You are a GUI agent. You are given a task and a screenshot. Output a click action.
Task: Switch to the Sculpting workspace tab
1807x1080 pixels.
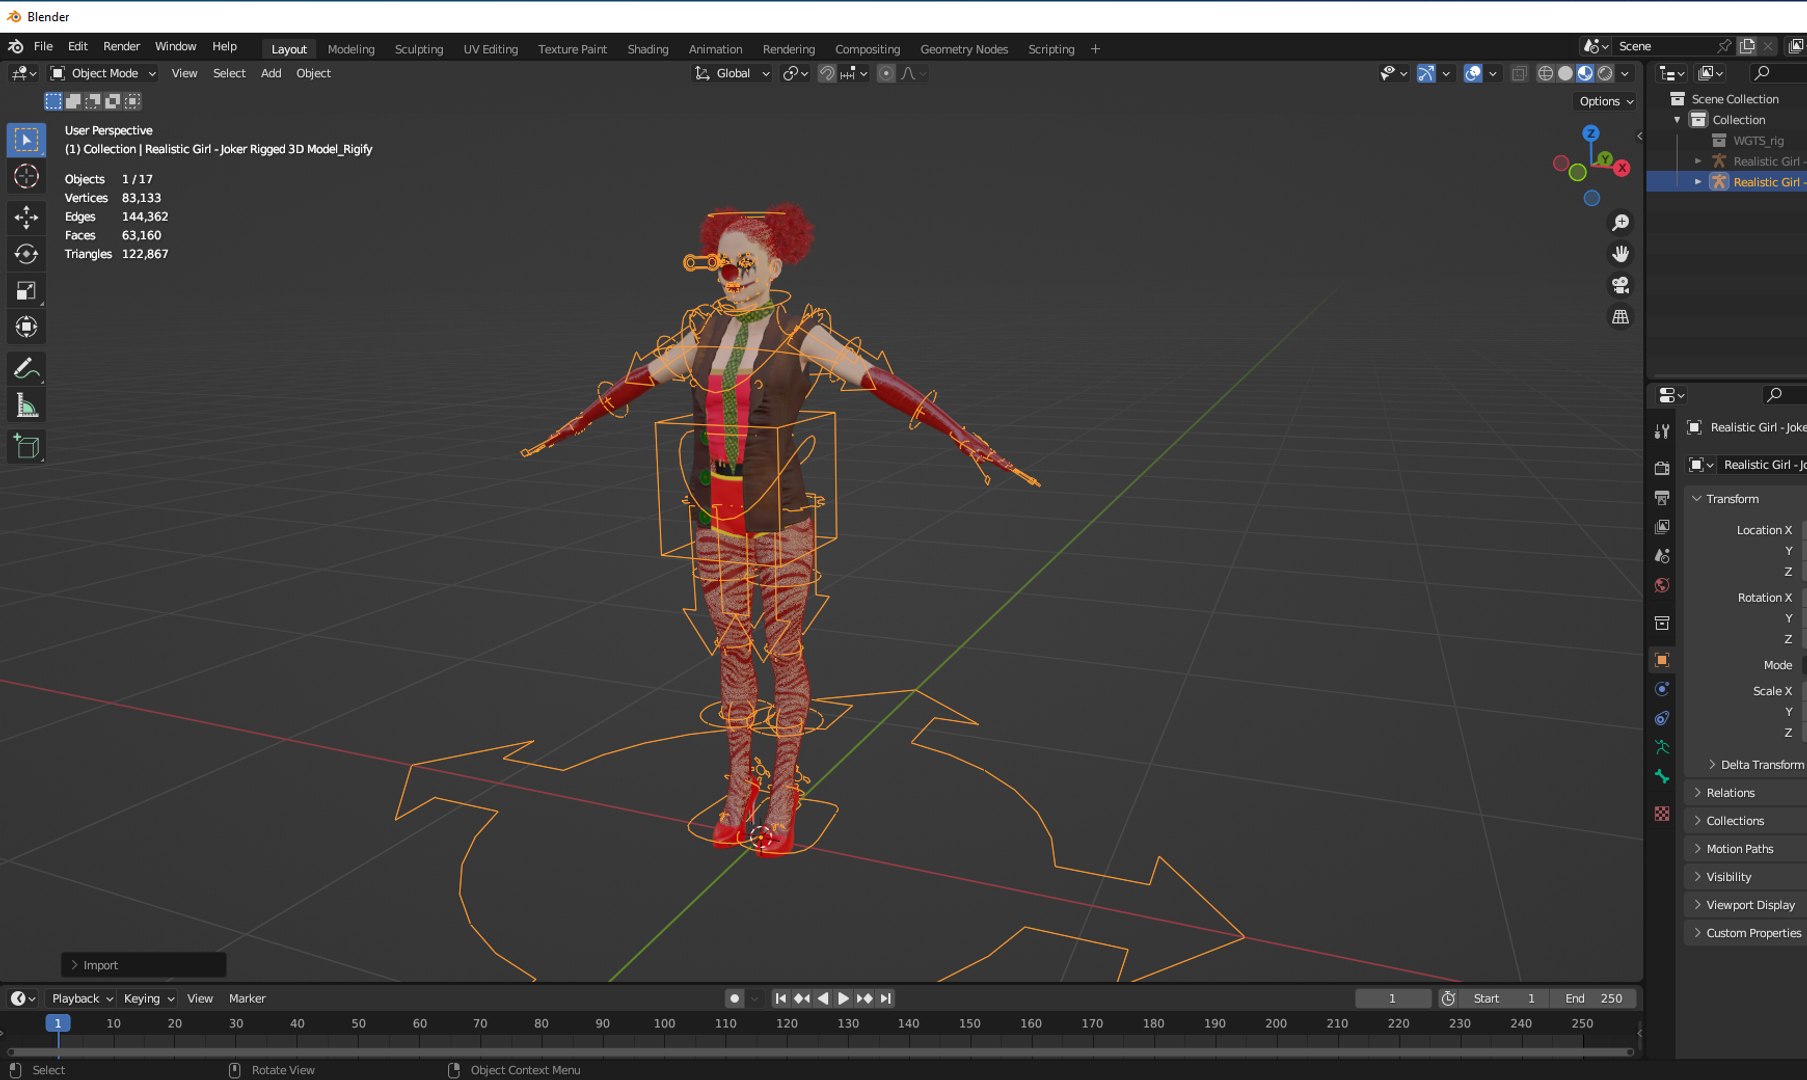point(418,49)
